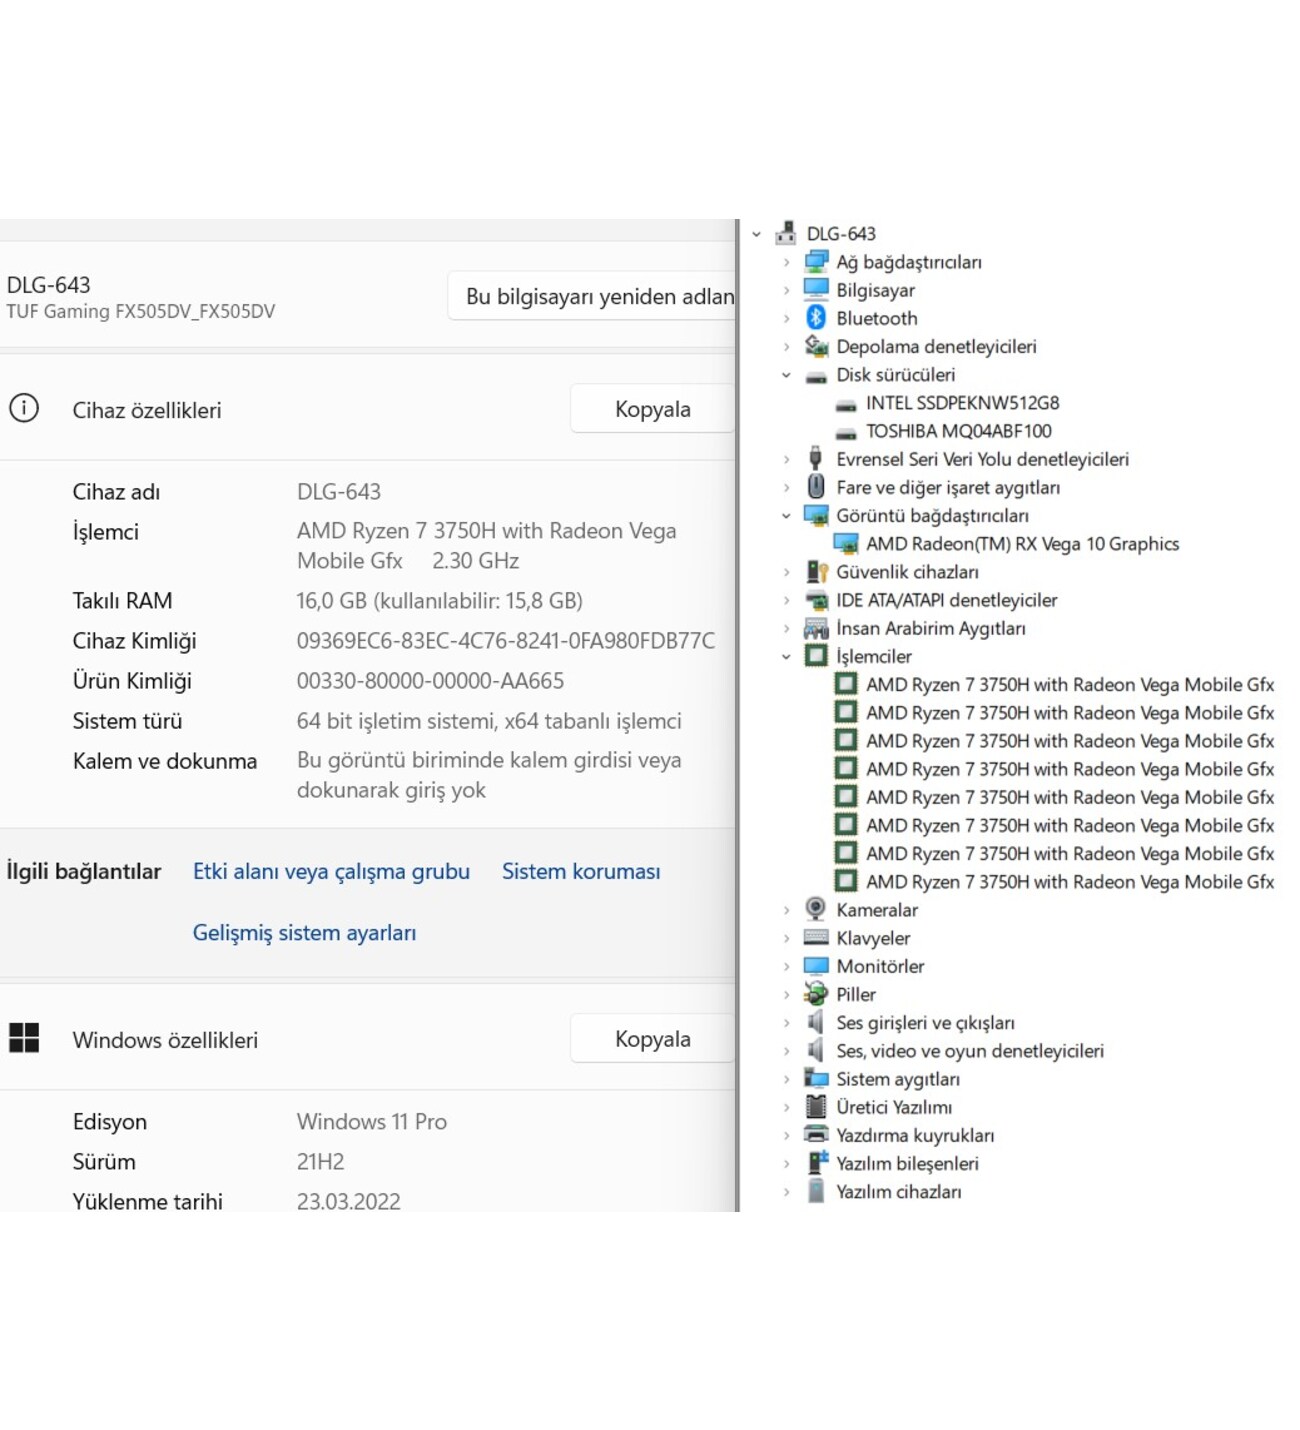Click the Yazılım cihazları device icon
1300x1430 pixels.
[x=816, y=1191]
